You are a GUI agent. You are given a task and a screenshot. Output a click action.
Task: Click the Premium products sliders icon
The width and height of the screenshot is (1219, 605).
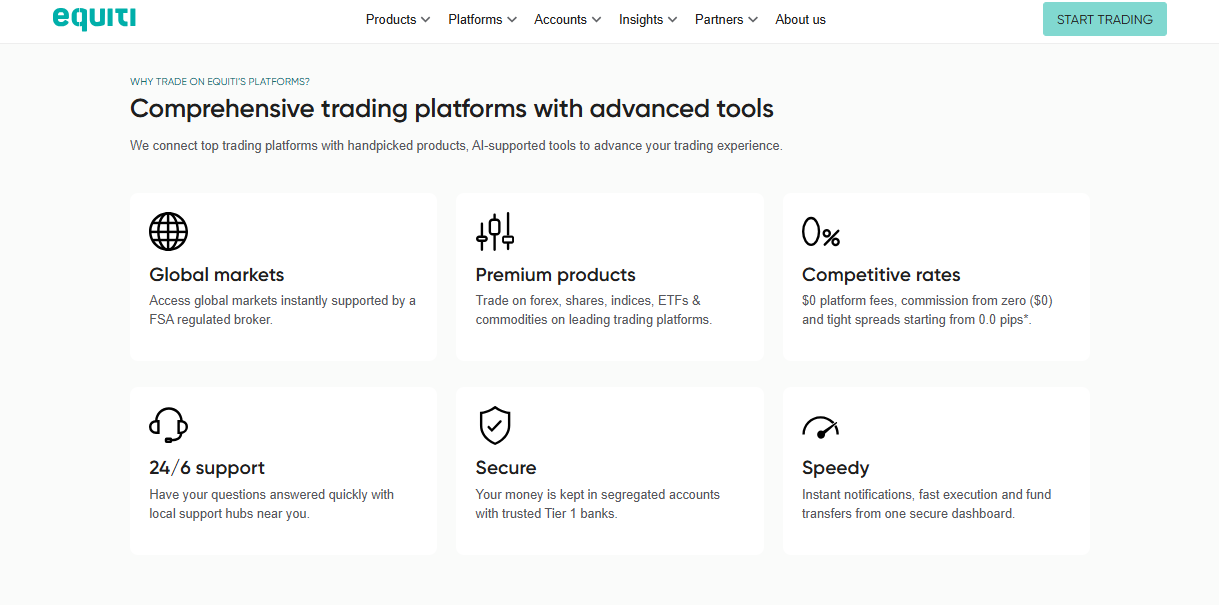click(495, 231)
